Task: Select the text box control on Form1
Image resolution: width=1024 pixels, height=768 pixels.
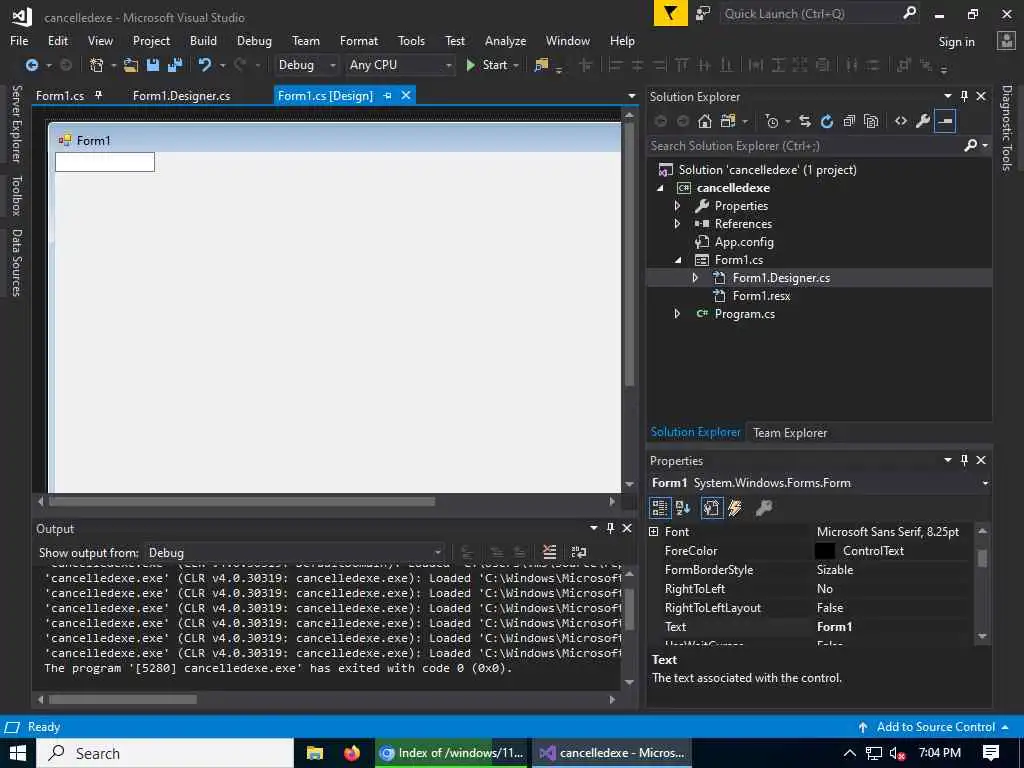Action: pos(104,162)
